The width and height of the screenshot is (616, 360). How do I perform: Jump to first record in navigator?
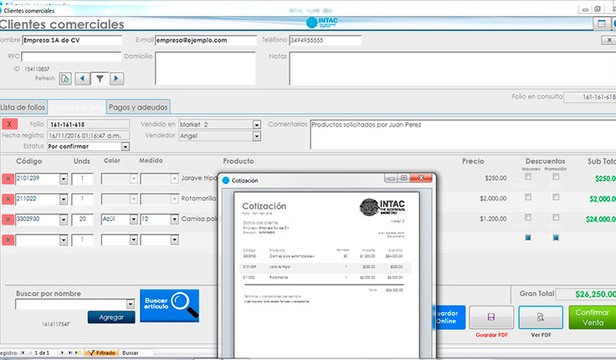[23, 353]
